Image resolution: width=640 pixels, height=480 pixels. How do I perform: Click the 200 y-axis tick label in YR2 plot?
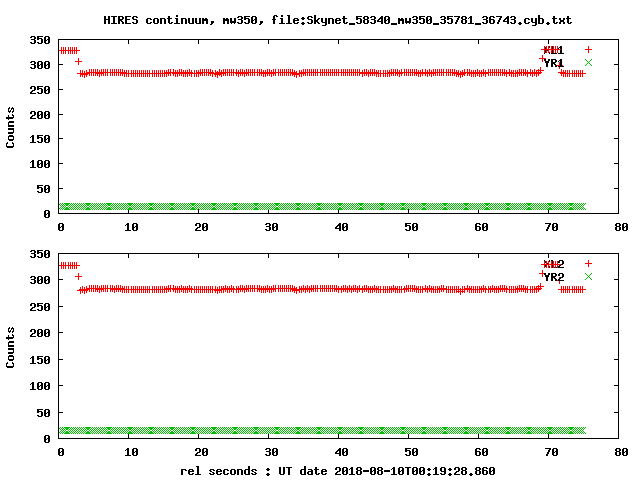(x=40, y=333)
